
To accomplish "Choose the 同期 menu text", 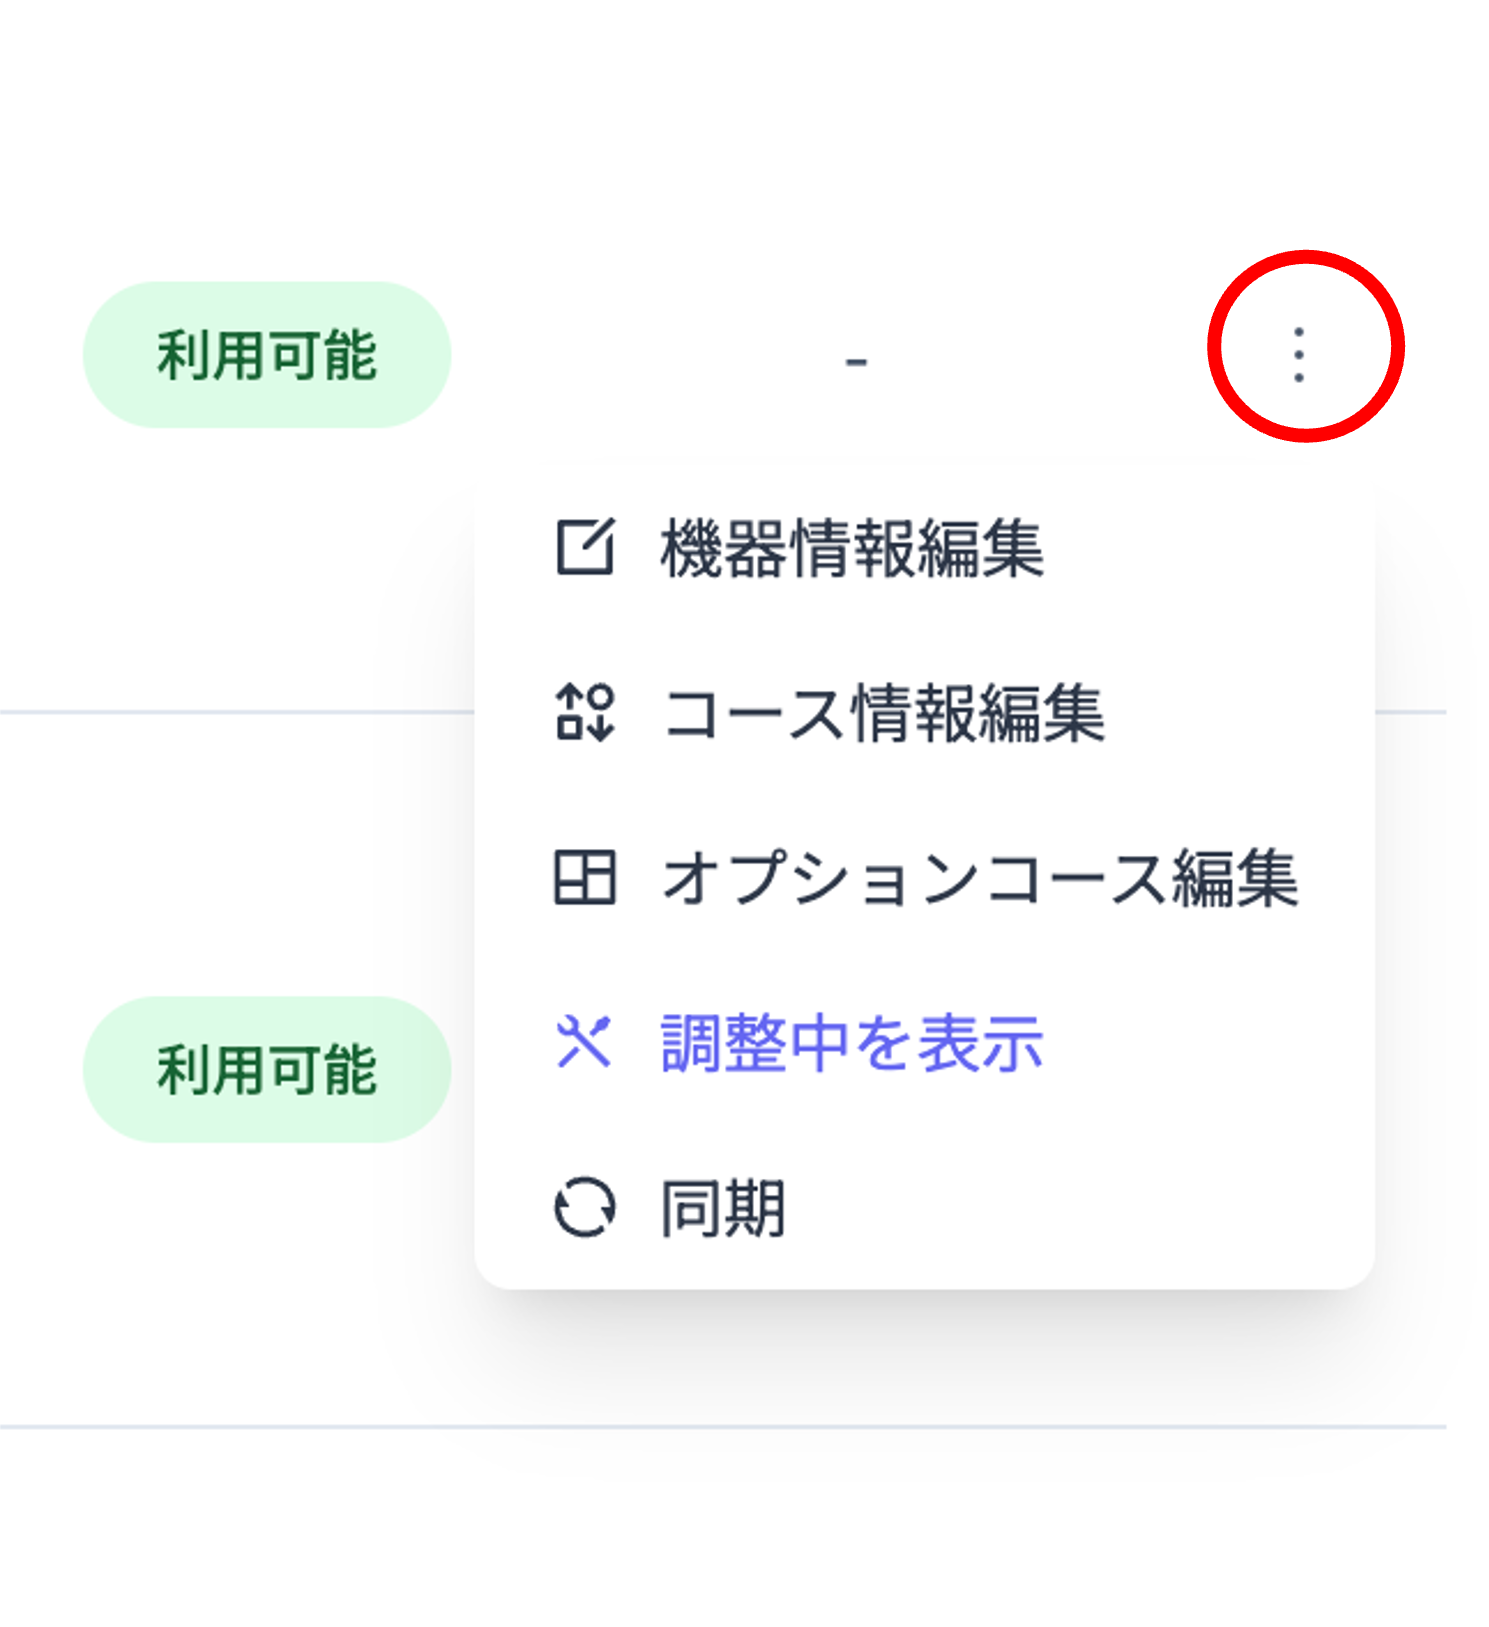I will click(723, 1208).
